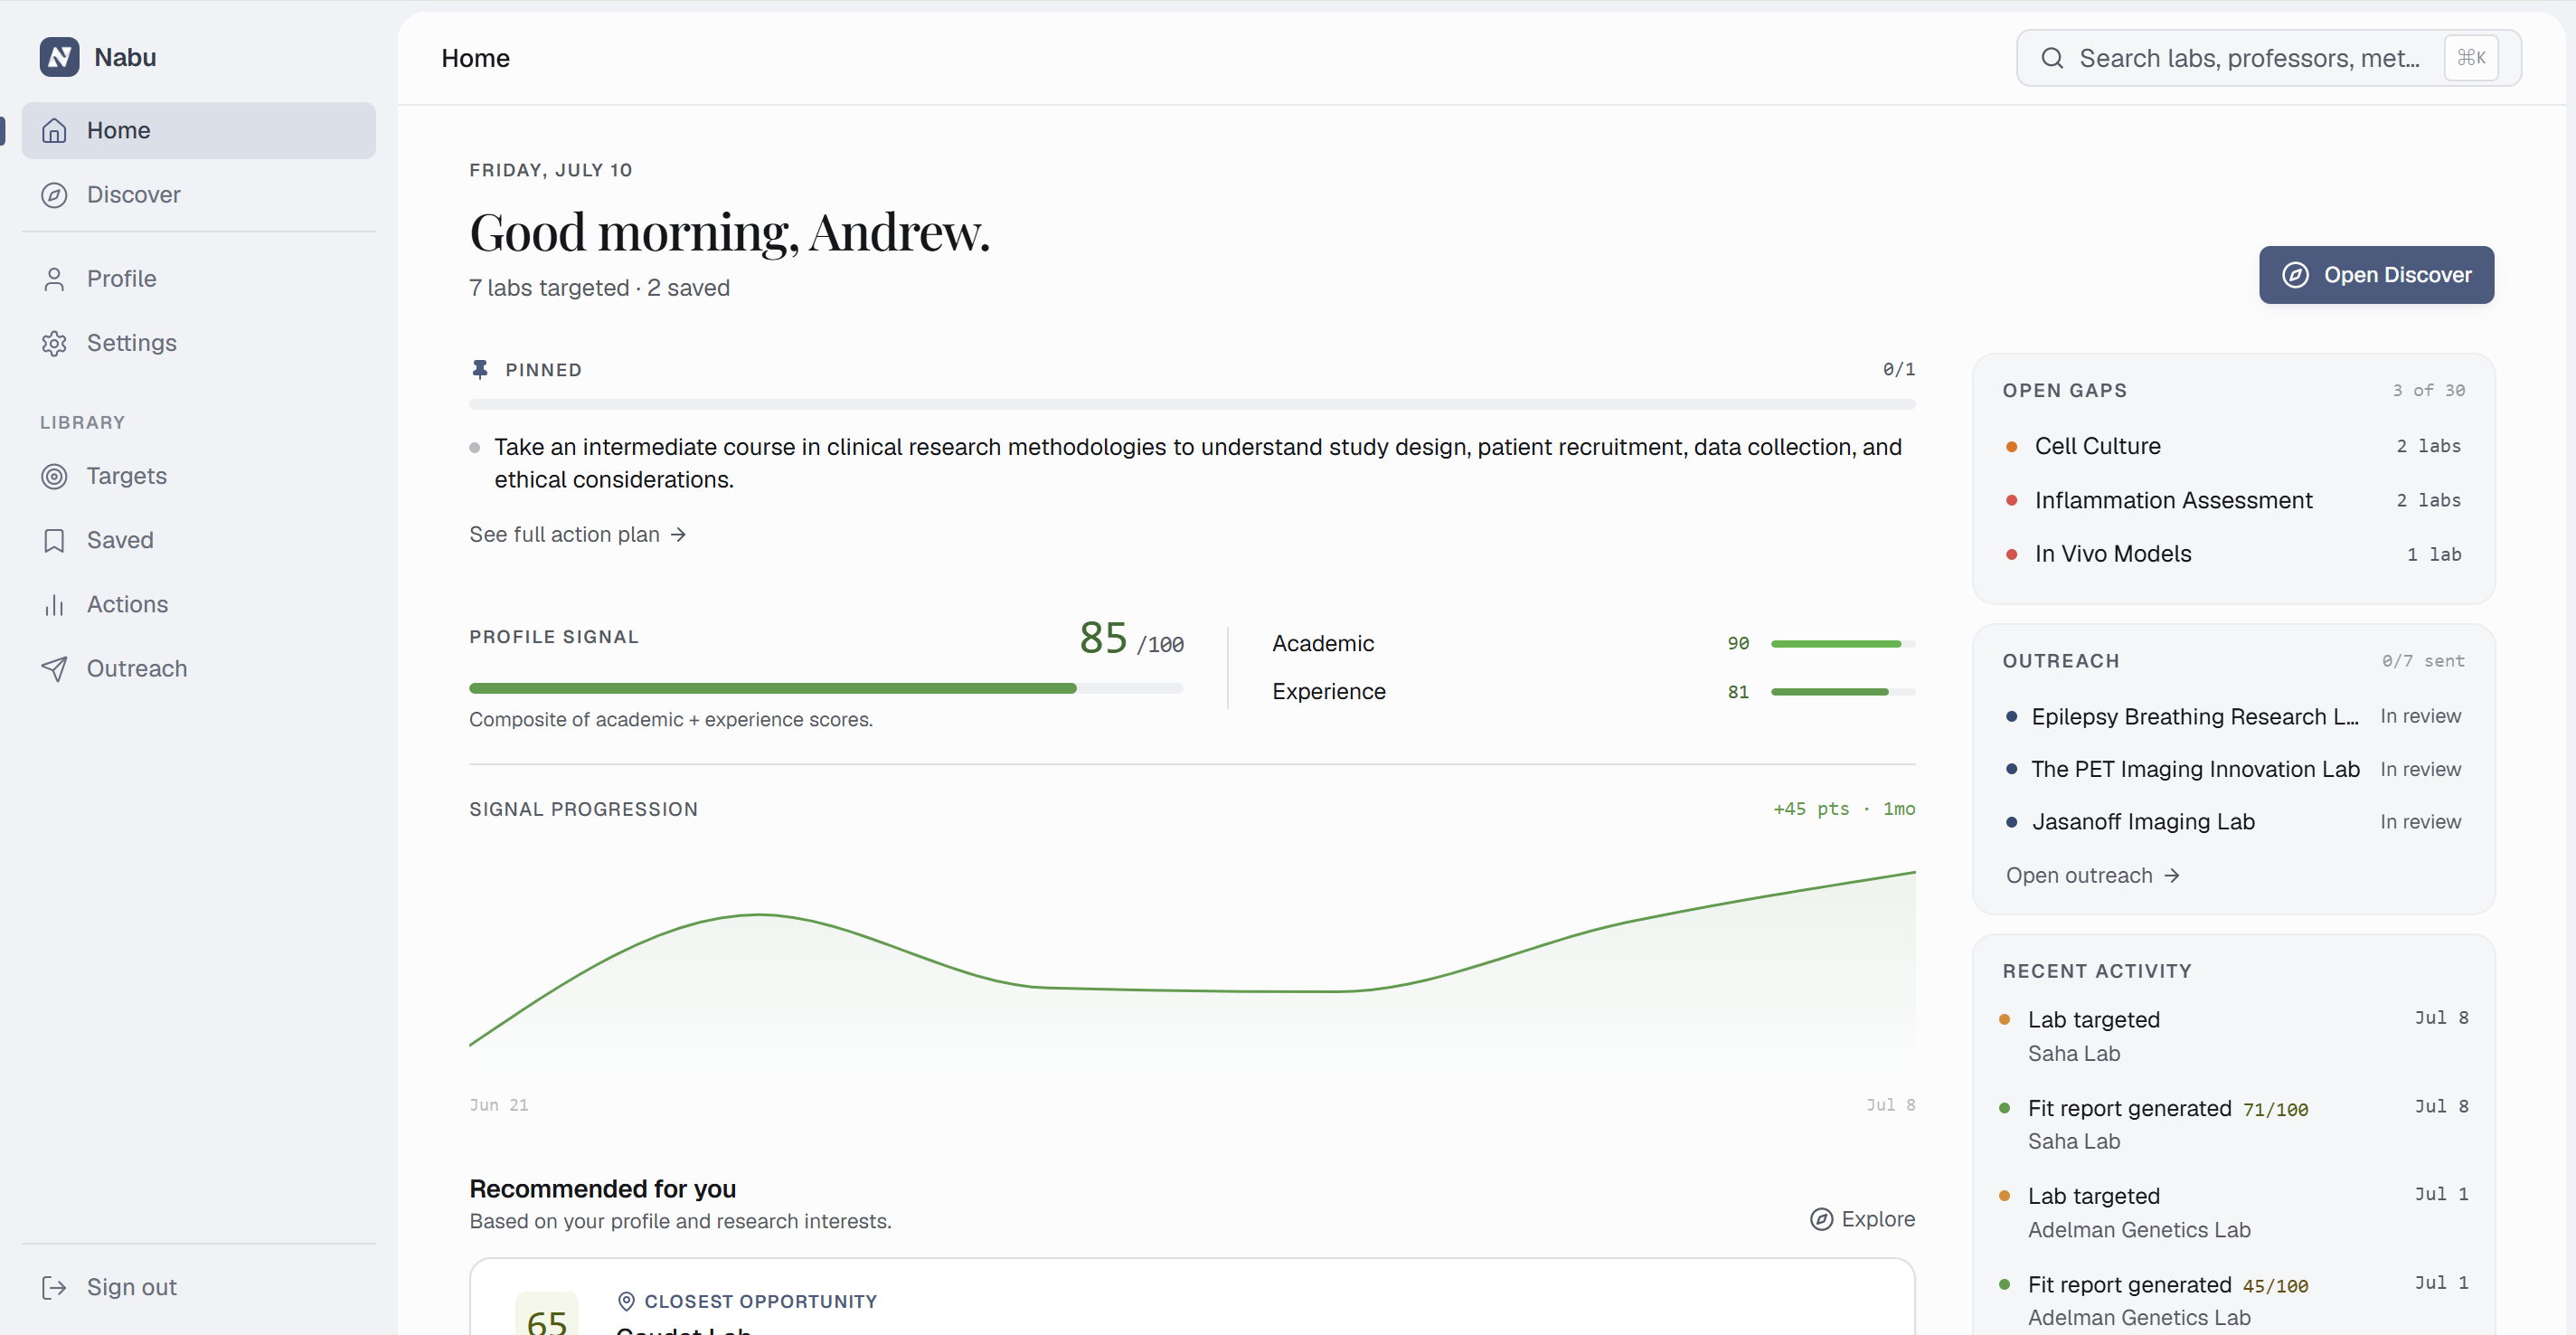Click Lab targeted Saha Lab activity
The height and width of the screenshot is (1335, 2576).
tap(2233, 1036)
